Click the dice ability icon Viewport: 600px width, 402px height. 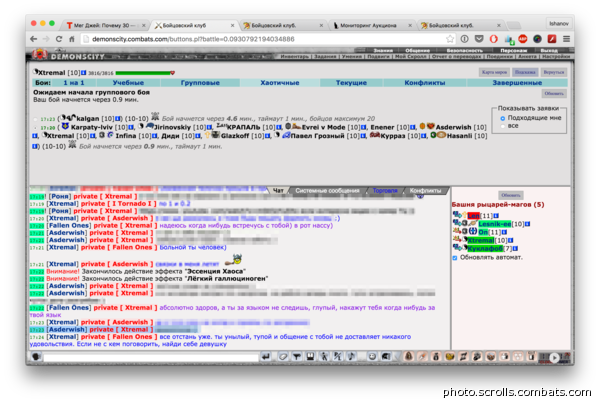[518, 356]
